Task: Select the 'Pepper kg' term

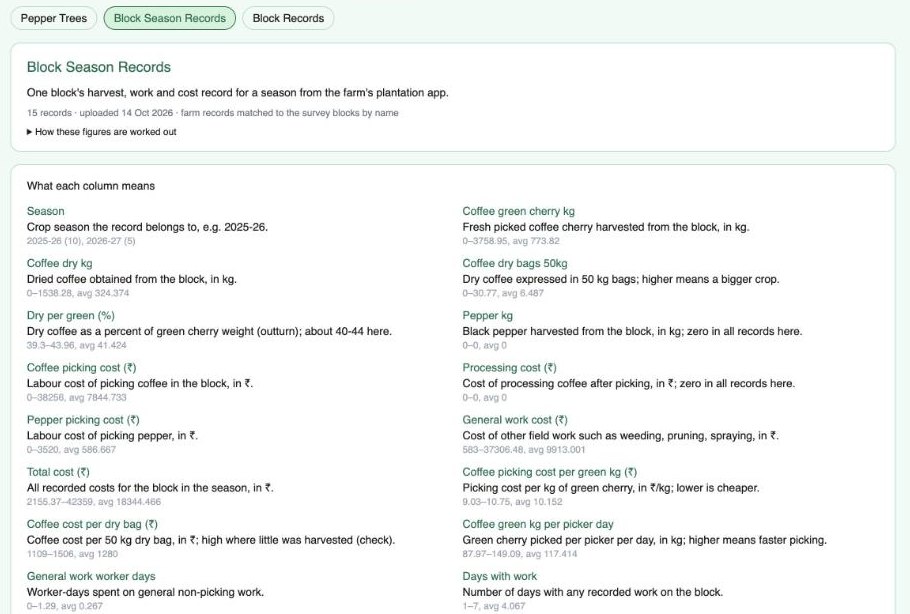Action: tap(488, 316)
